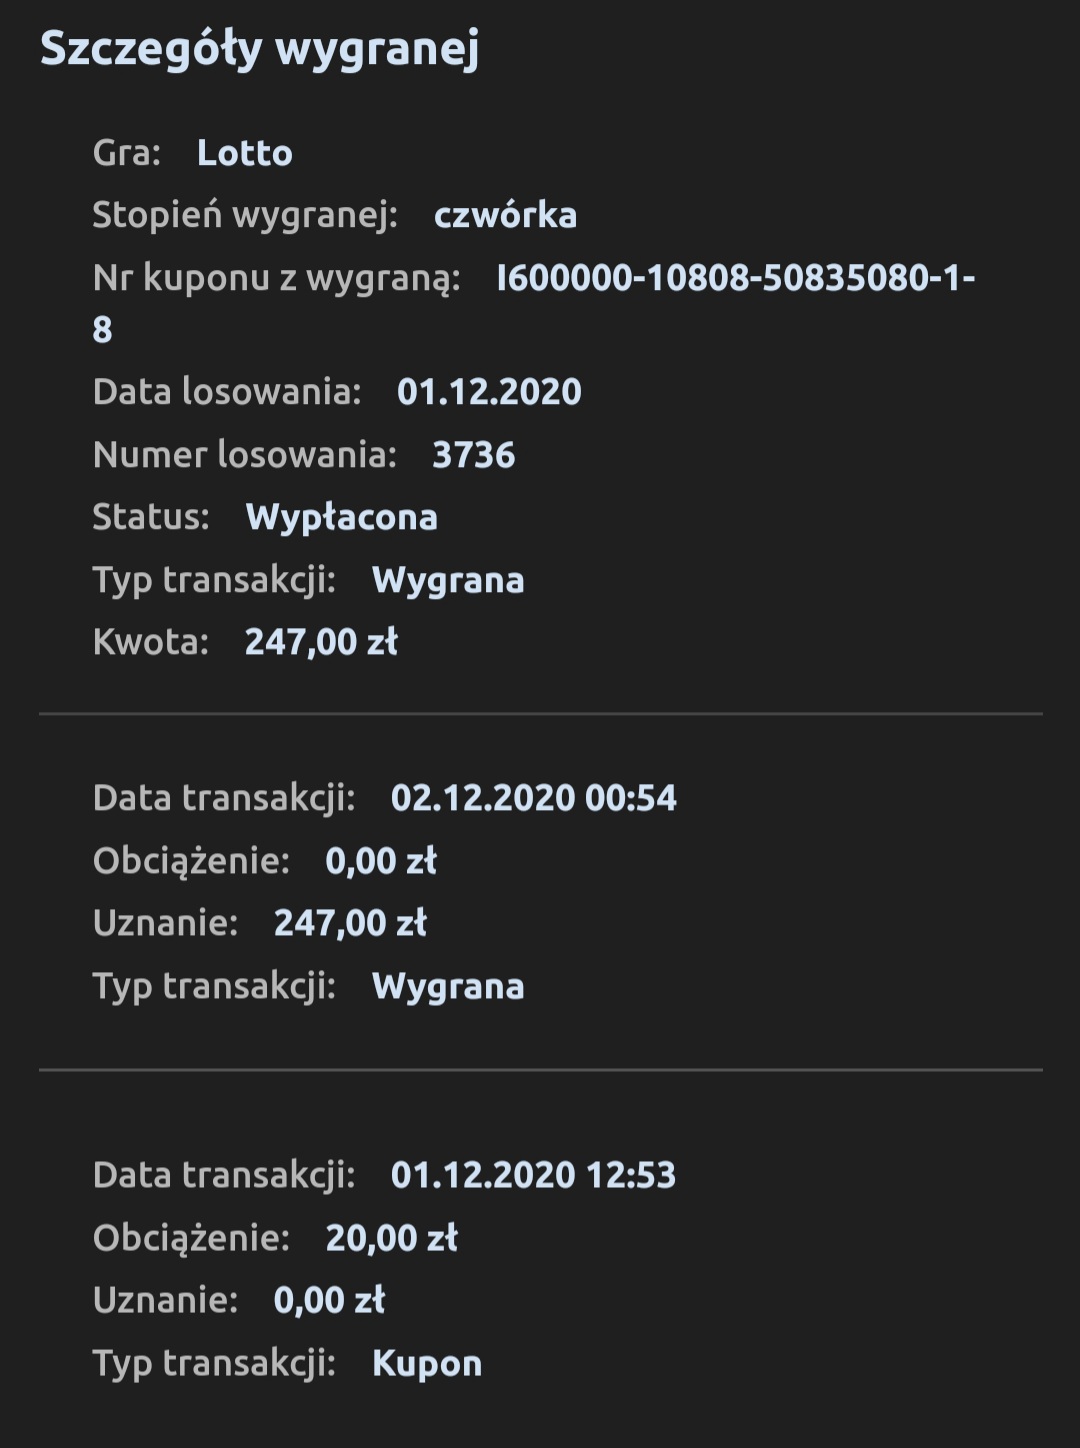This screenshot has width=1080, height=1448.
Task: Select the Lotto game name
Action: click(x=244, y=153)
